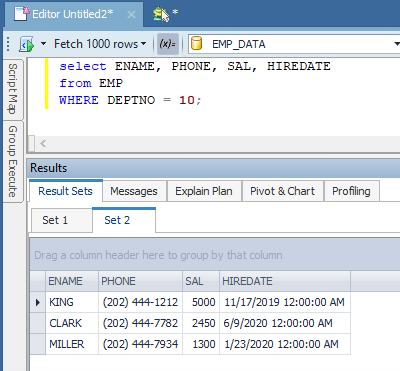
Task: Click hire date 1/23/2020 12:00:00 AM
Action: [285, 344]
